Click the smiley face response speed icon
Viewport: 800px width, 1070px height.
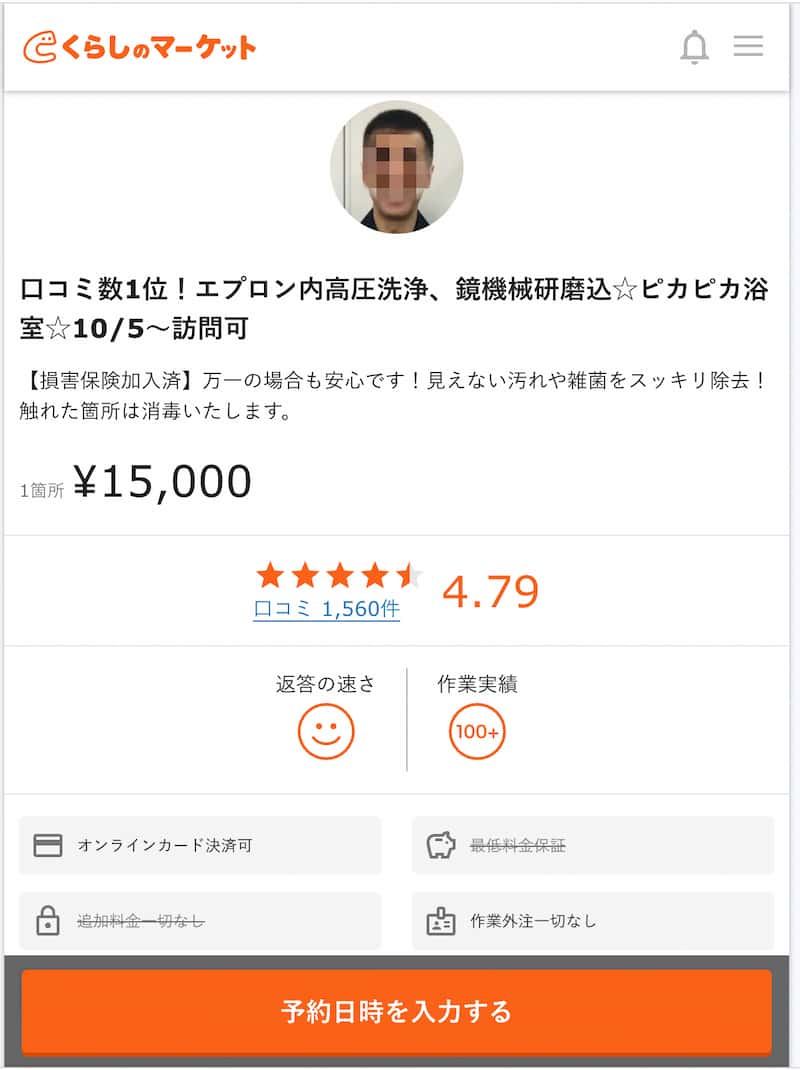click(326, 732)
